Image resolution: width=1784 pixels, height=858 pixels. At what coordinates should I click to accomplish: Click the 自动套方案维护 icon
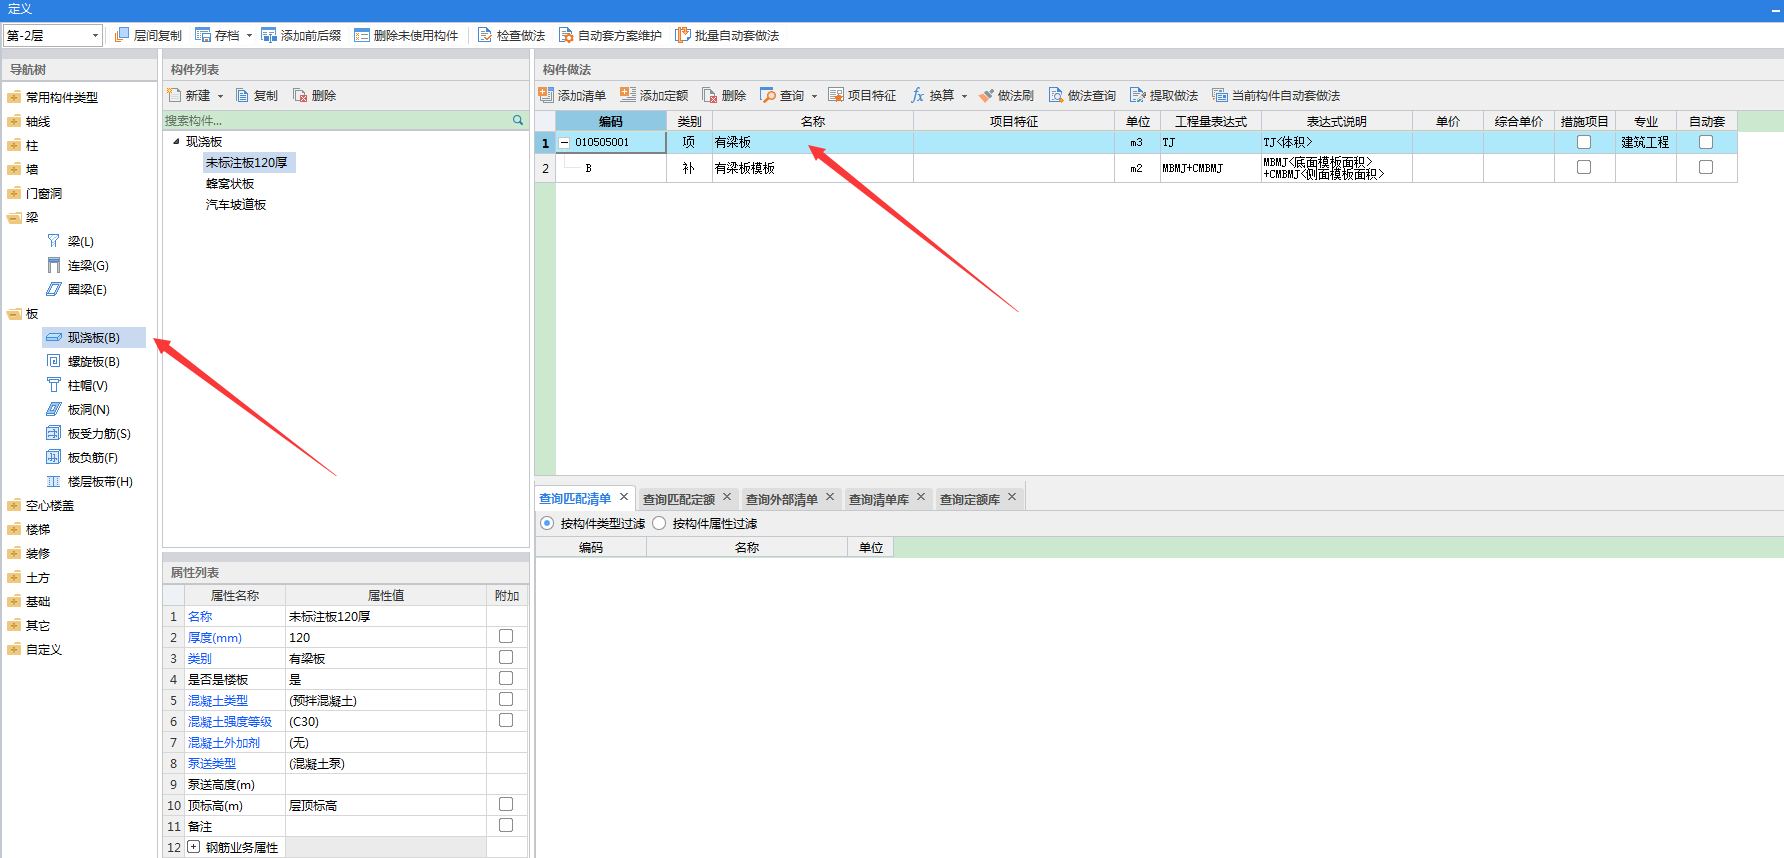pyautogui.click(x=566, y=35)
